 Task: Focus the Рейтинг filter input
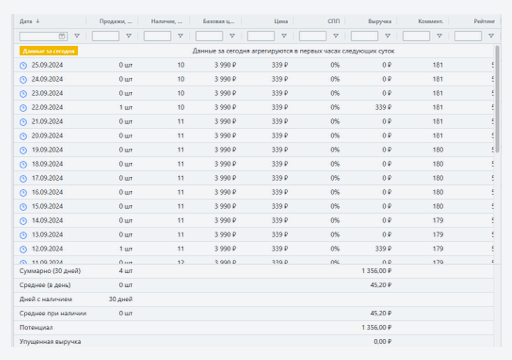(x=468, y=36)
